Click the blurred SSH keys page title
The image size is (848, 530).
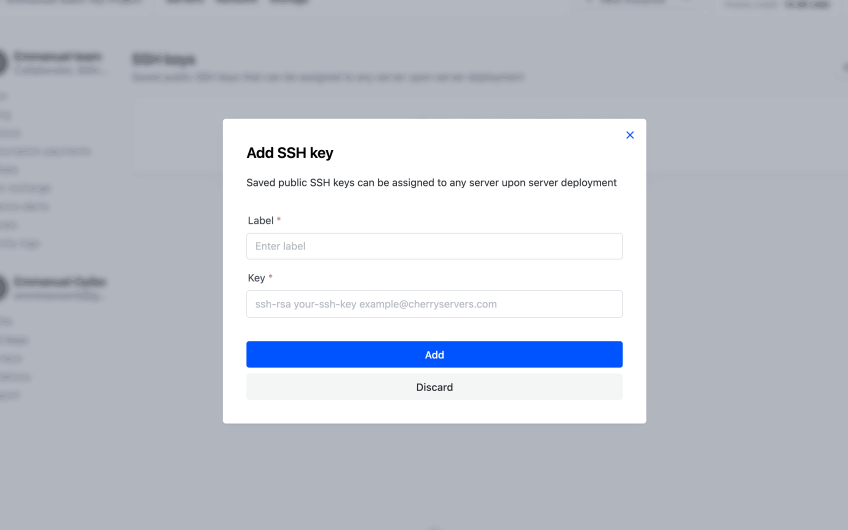(x=164, y=59)
